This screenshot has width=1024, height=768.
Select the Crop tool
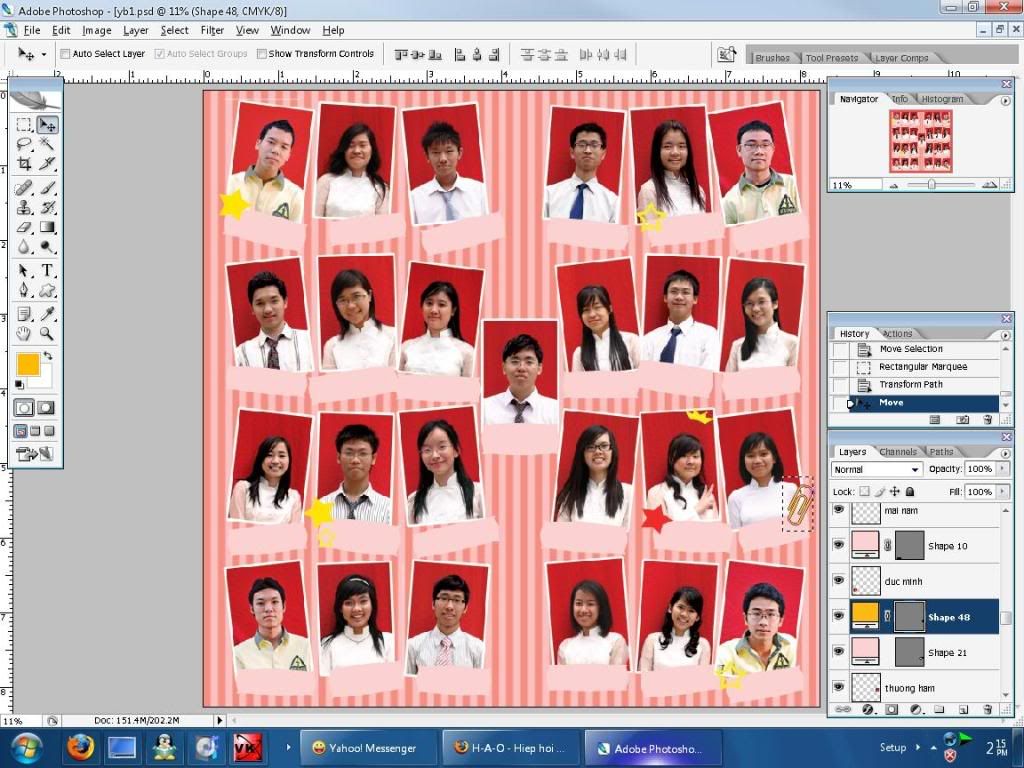pyautogui.click(x=24, y=163)
